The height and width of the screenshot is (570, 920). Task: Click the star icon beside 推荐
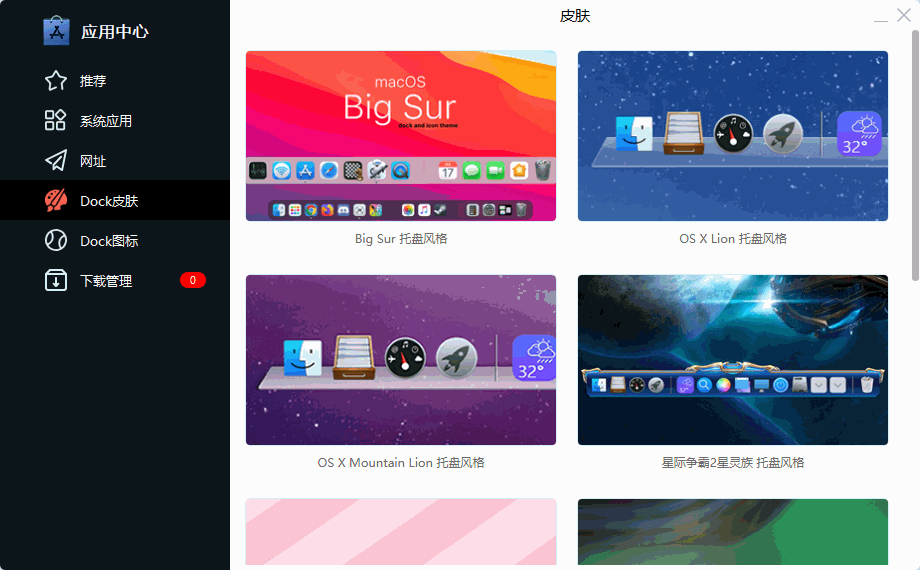click(56, 80)
